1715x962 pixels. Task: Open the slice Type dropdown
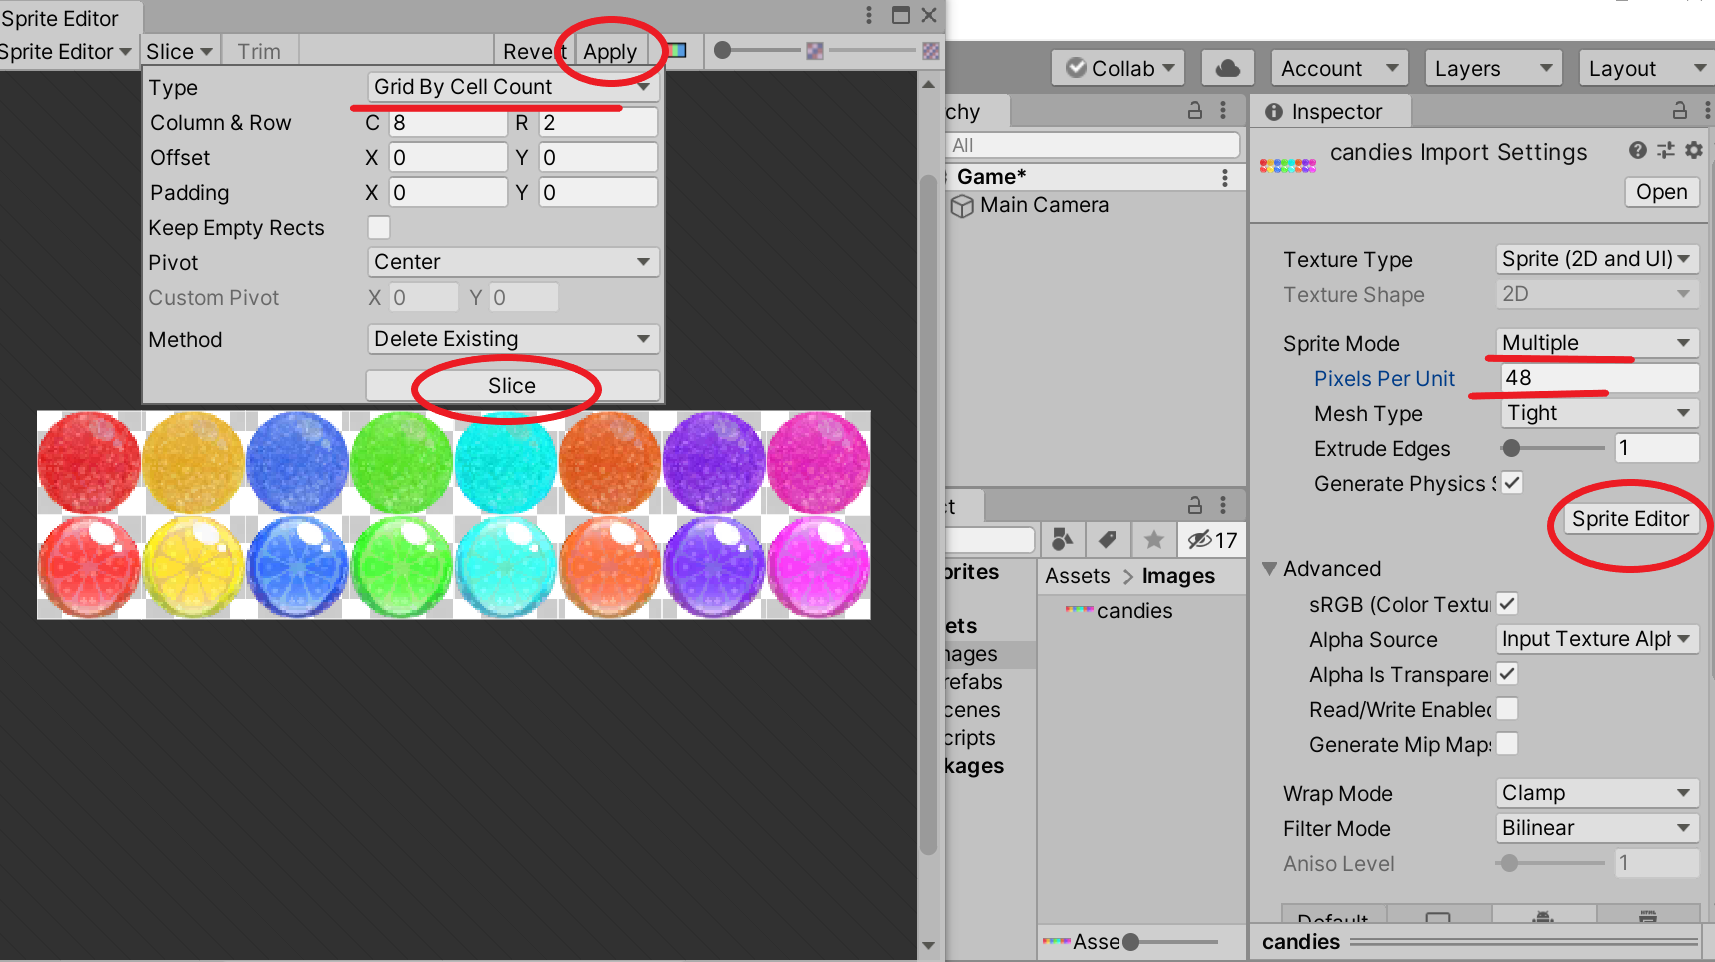(x=513, y=87)
